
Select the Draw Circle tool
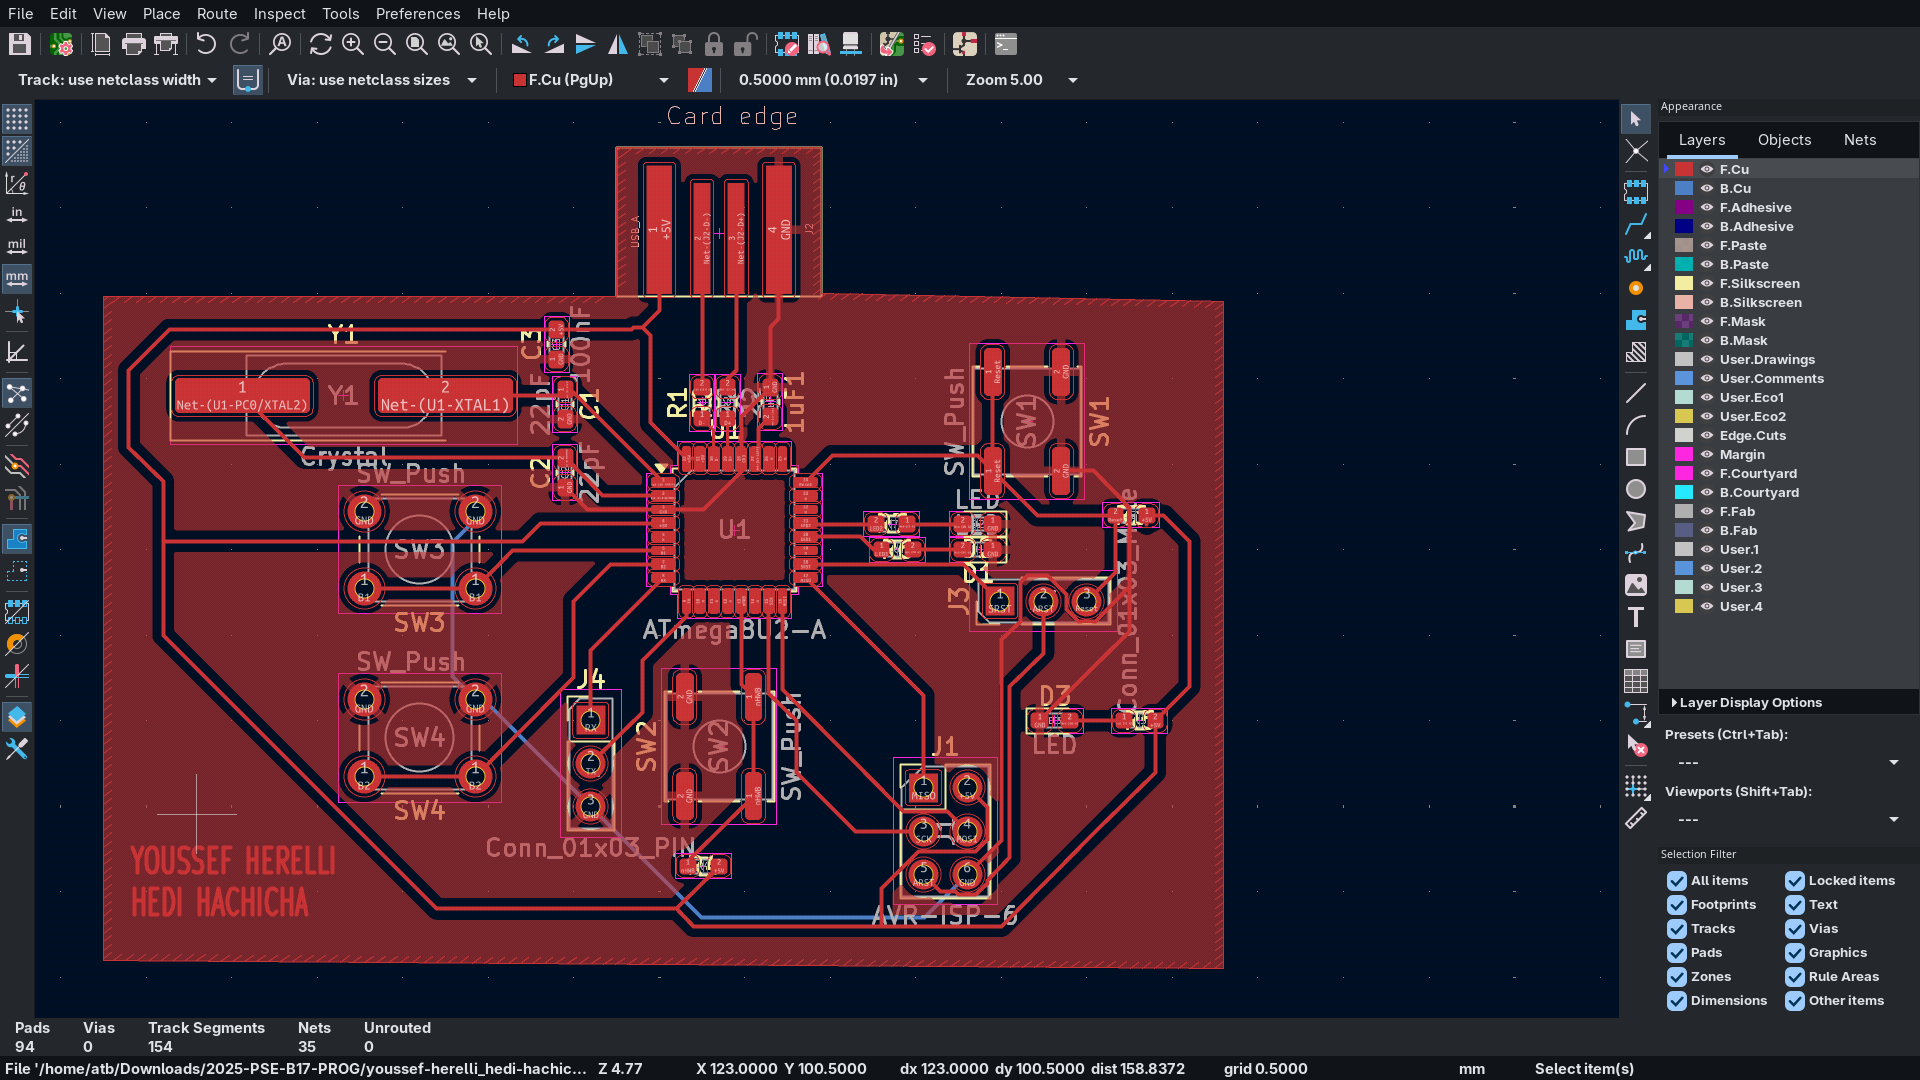tap(1636, 489)
